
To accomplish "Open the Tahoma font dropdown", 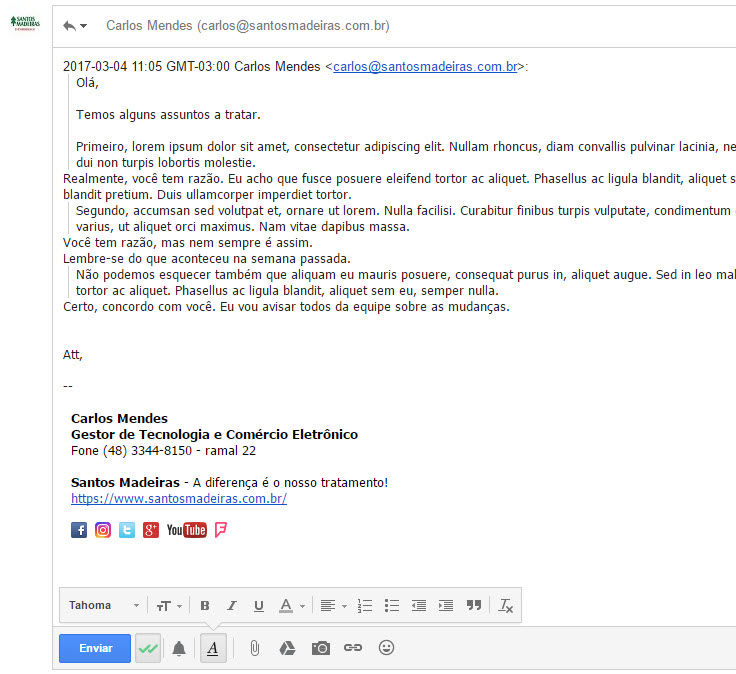I will tap(104, 606).
